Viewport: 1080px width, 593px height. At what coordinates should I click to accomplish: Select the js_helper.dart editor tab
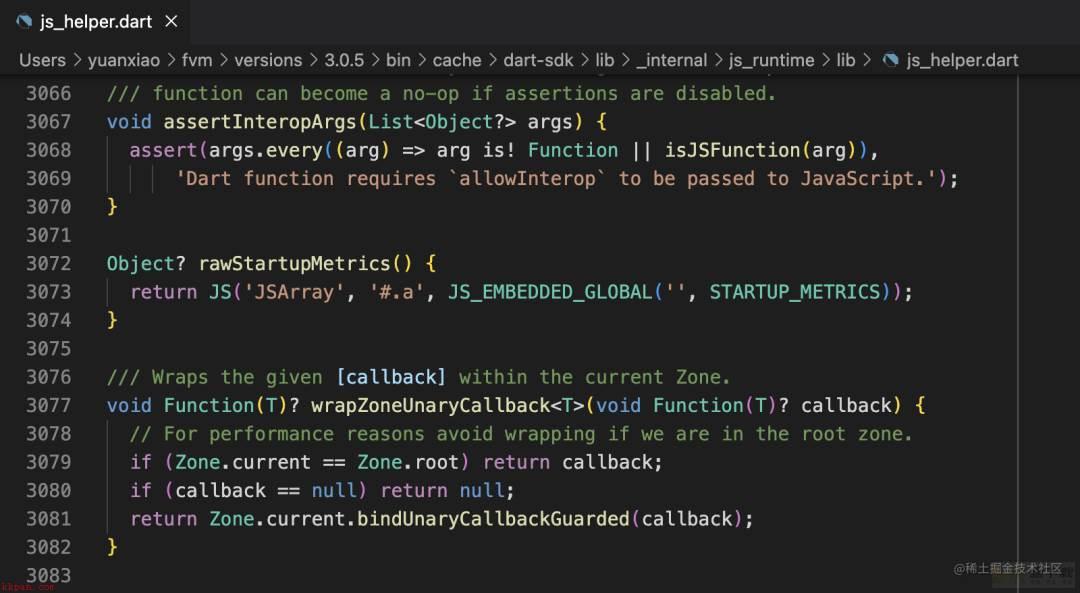pyautogui.click(x=95, y=21)
